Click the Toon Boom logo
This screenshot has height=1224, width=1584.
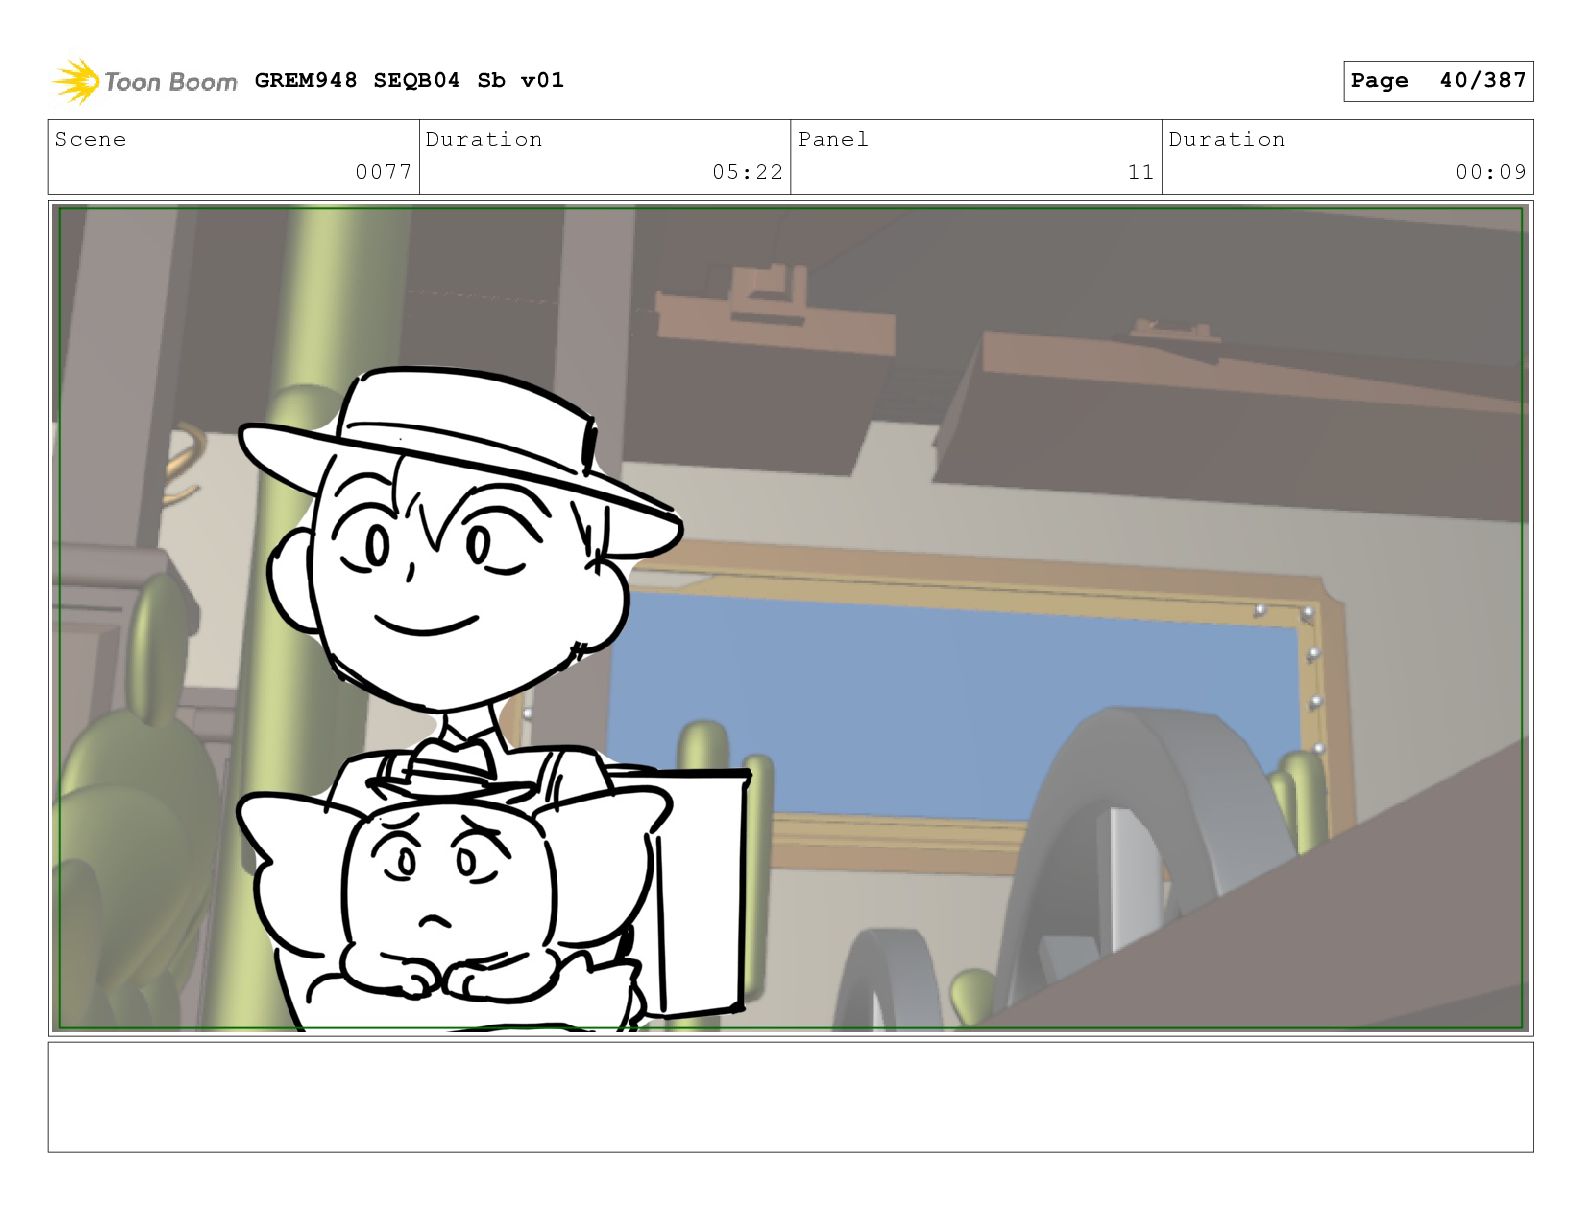[x=144, y=81]
